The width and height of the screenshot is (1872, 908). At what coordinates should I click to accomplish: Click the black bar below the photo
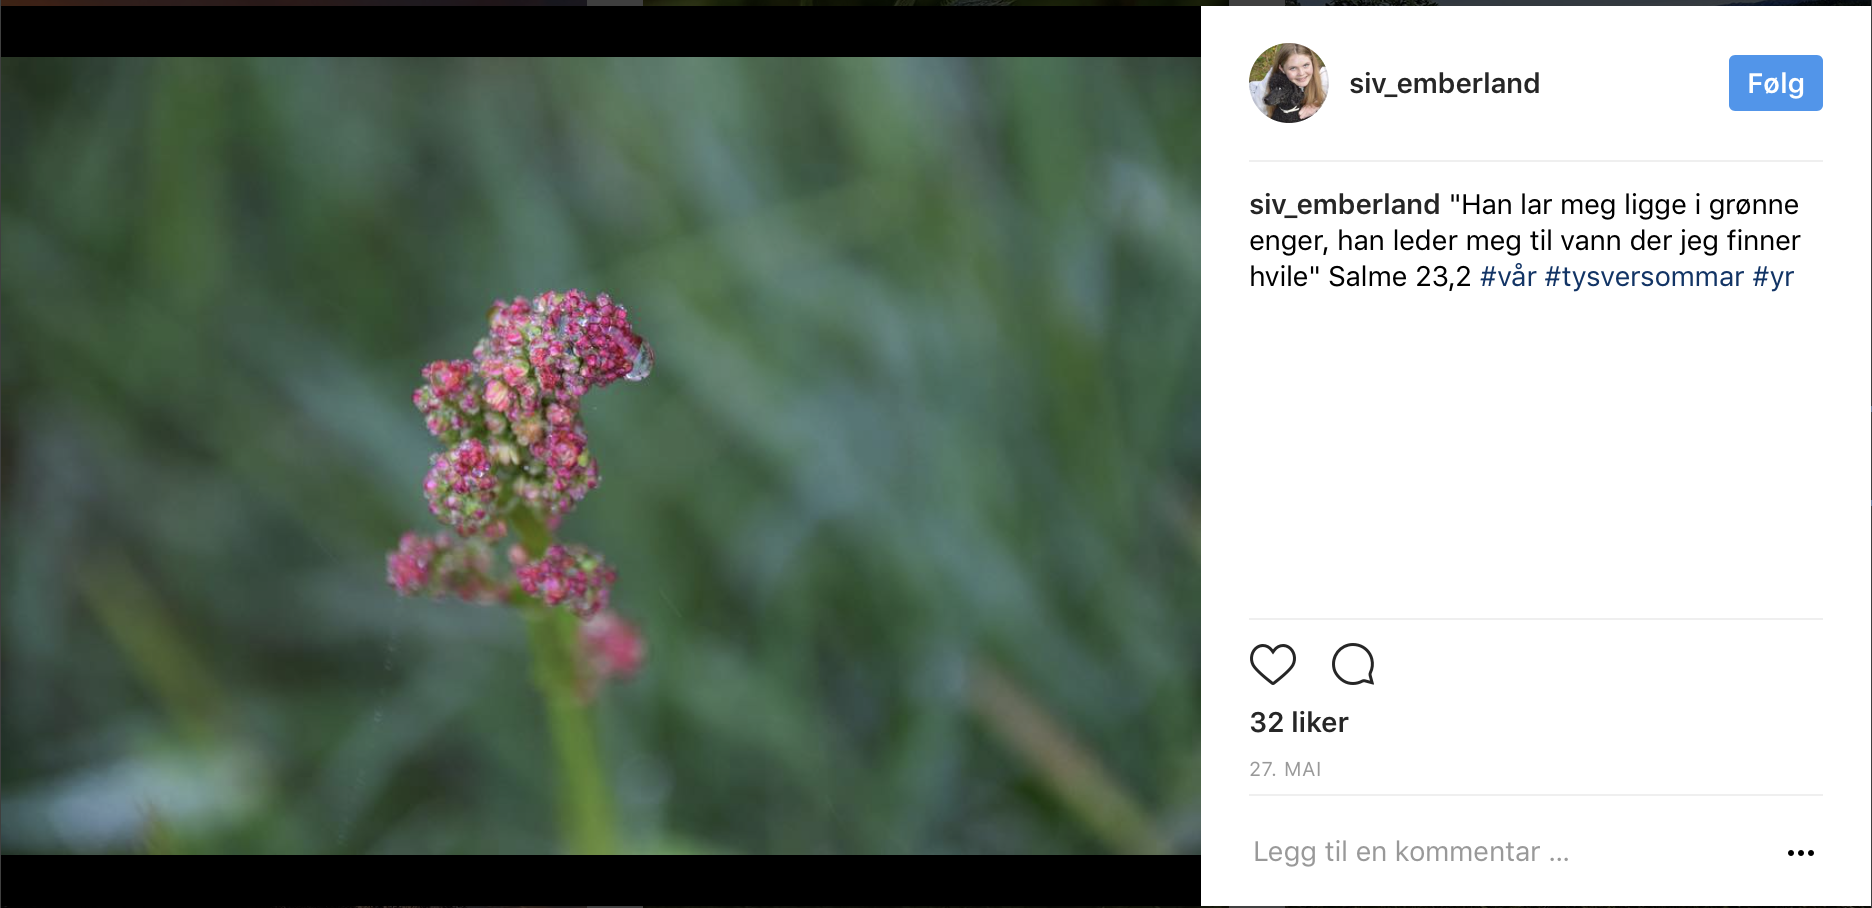600,880
